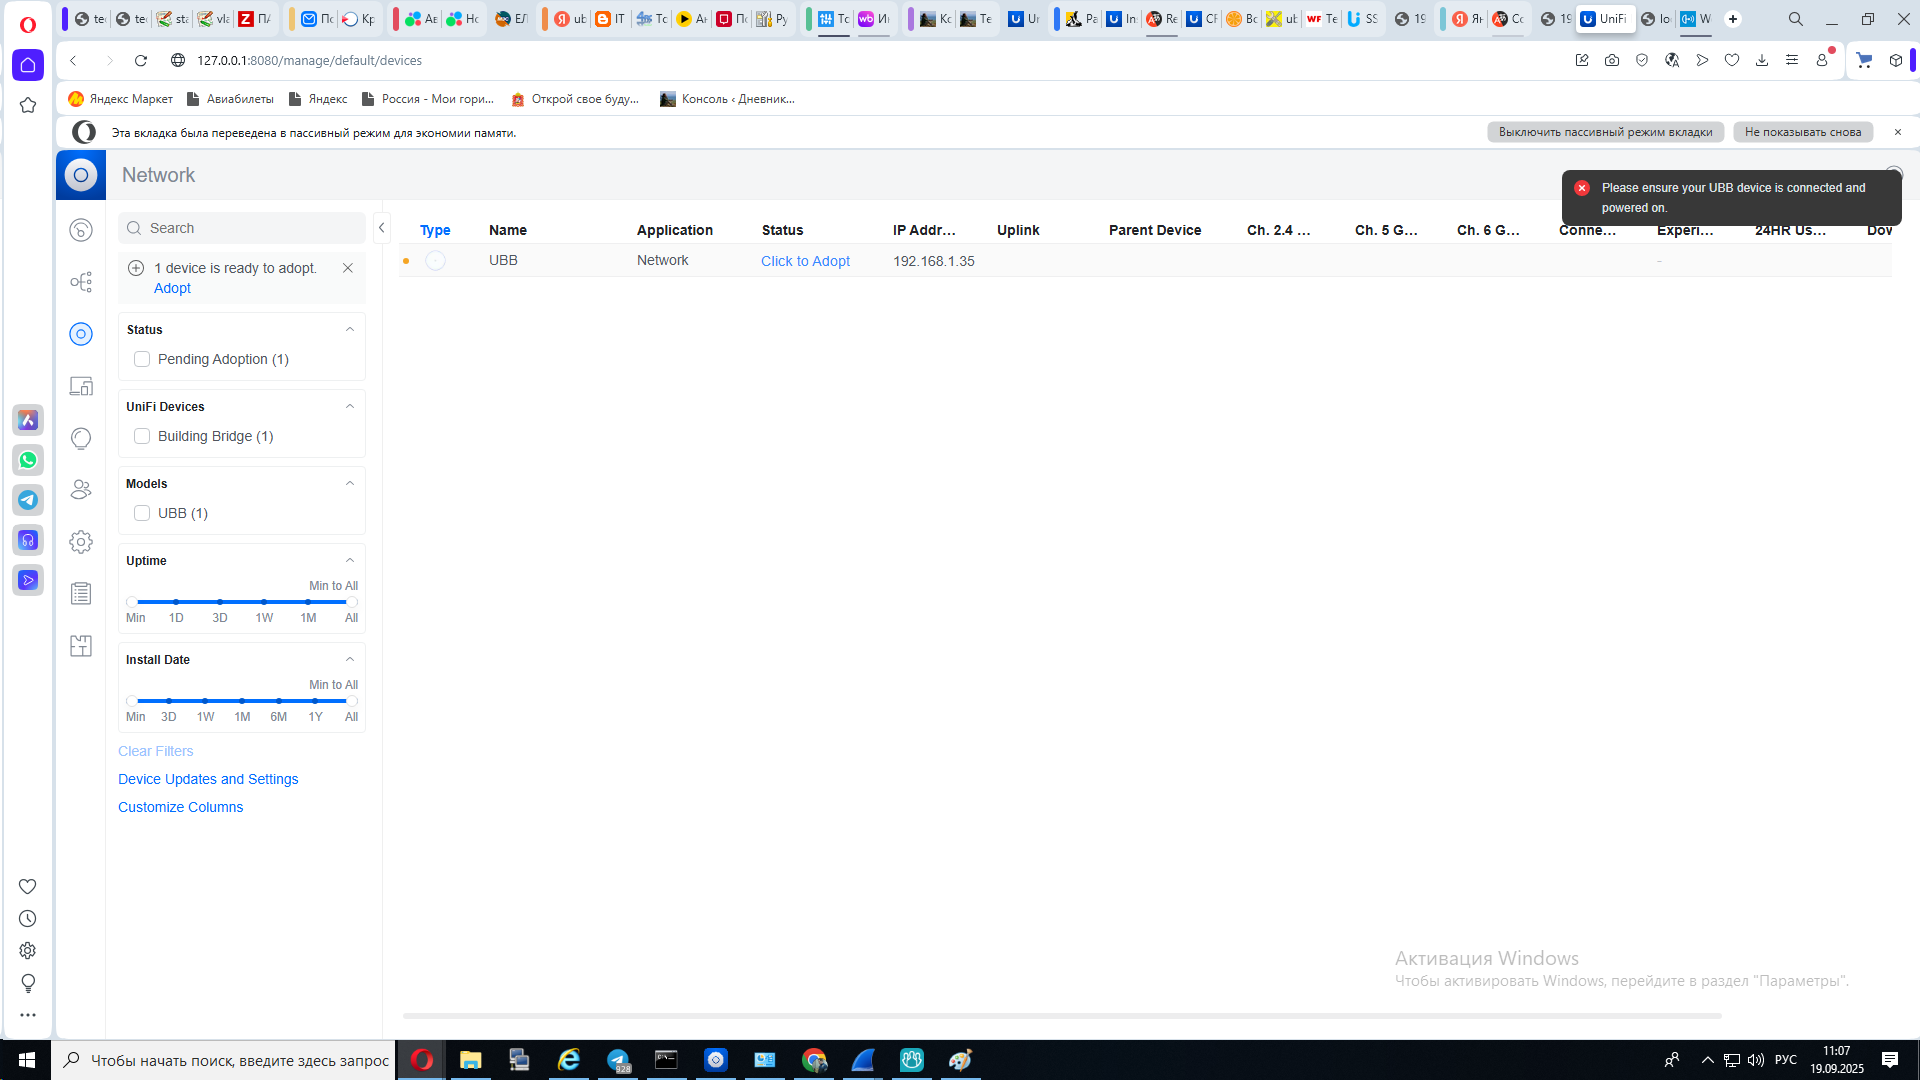Collapse the Models filter section
This screenshot has height=1080, width=1920.
pyautogui.click(x=350, y=483)
